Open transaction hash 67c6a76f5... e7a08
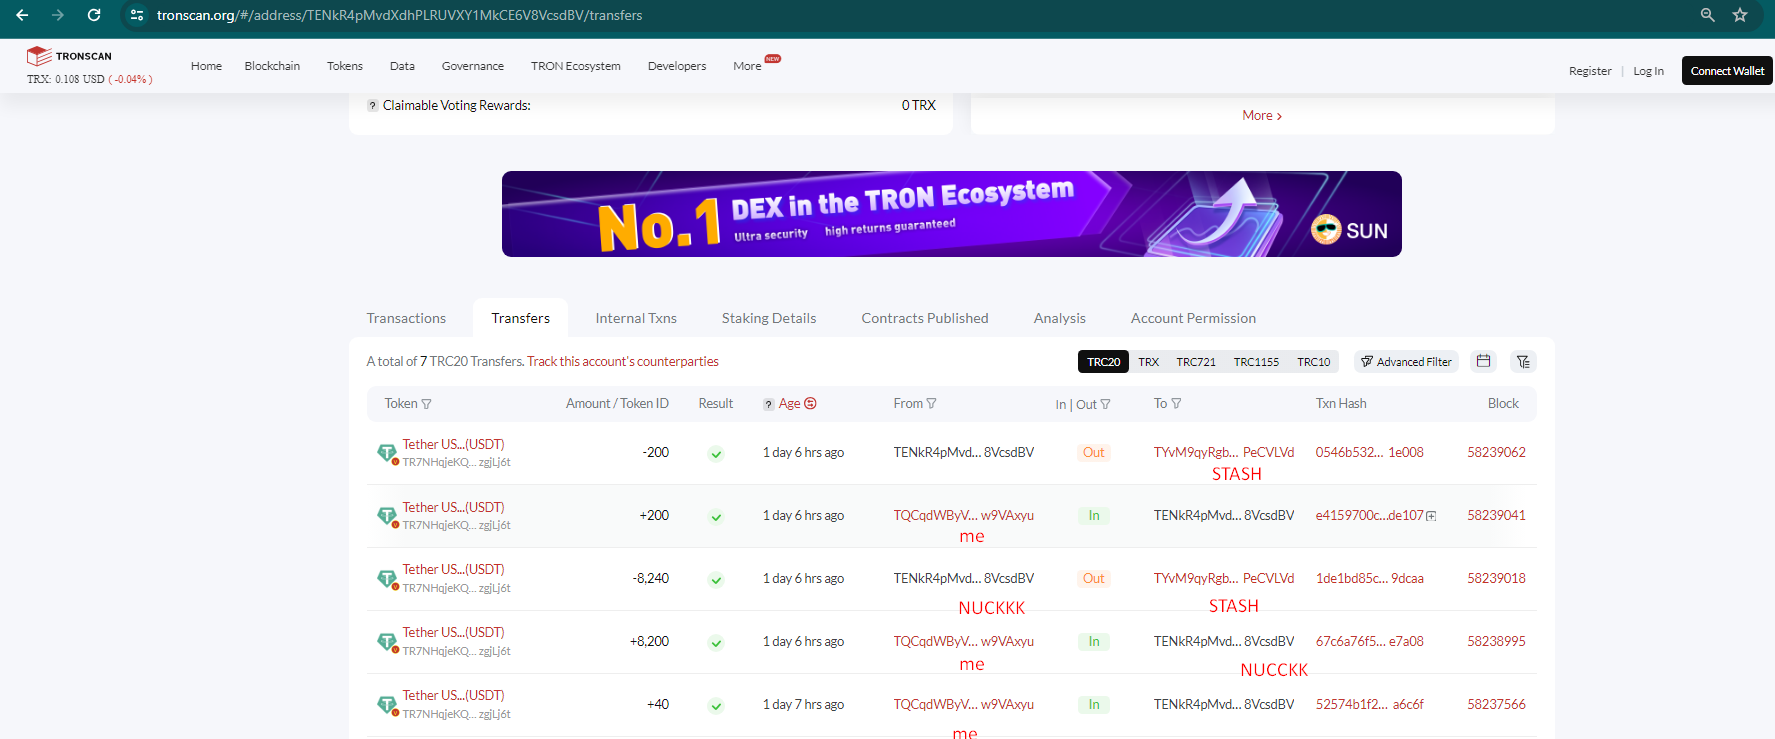1775x739 pixels. [1369, 642]
